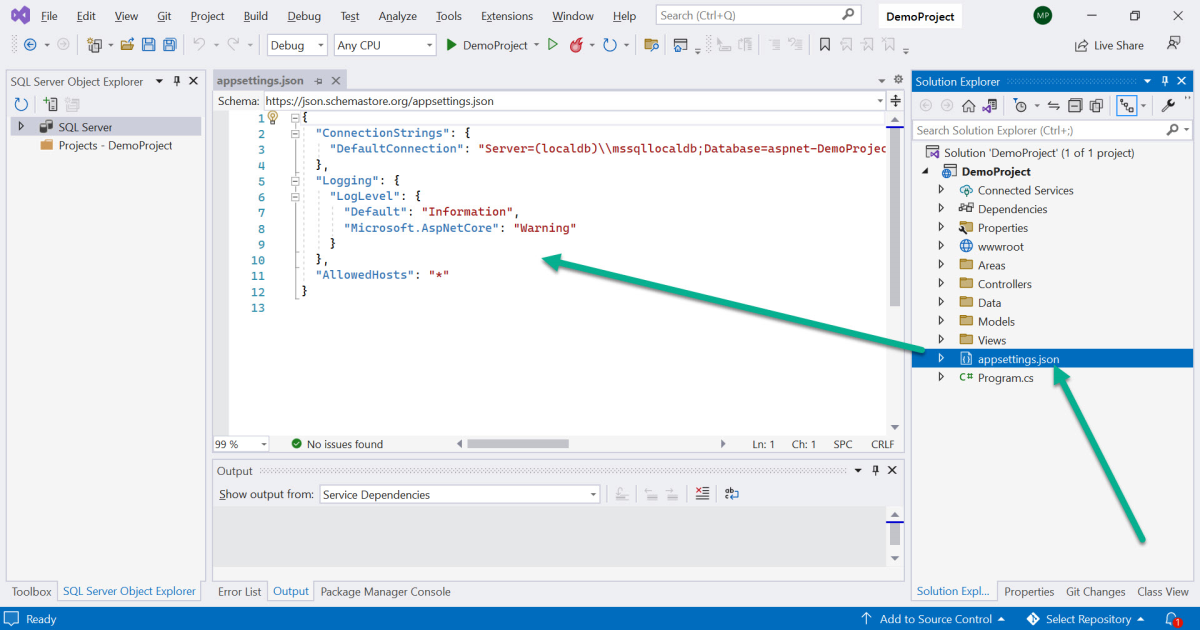Click the Hot Reload flame icon
1200x630 pixels.
pyautogui.click(x=576, y=45)
